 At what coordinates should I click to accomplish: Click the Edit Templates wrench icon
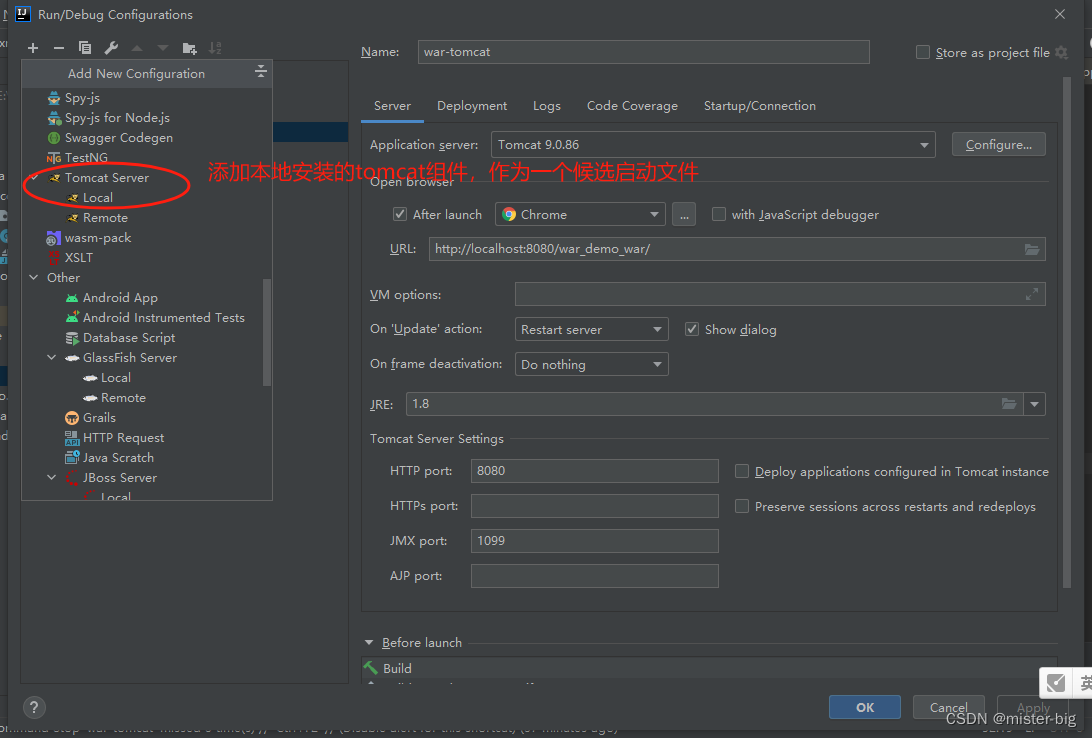point(110,47)
